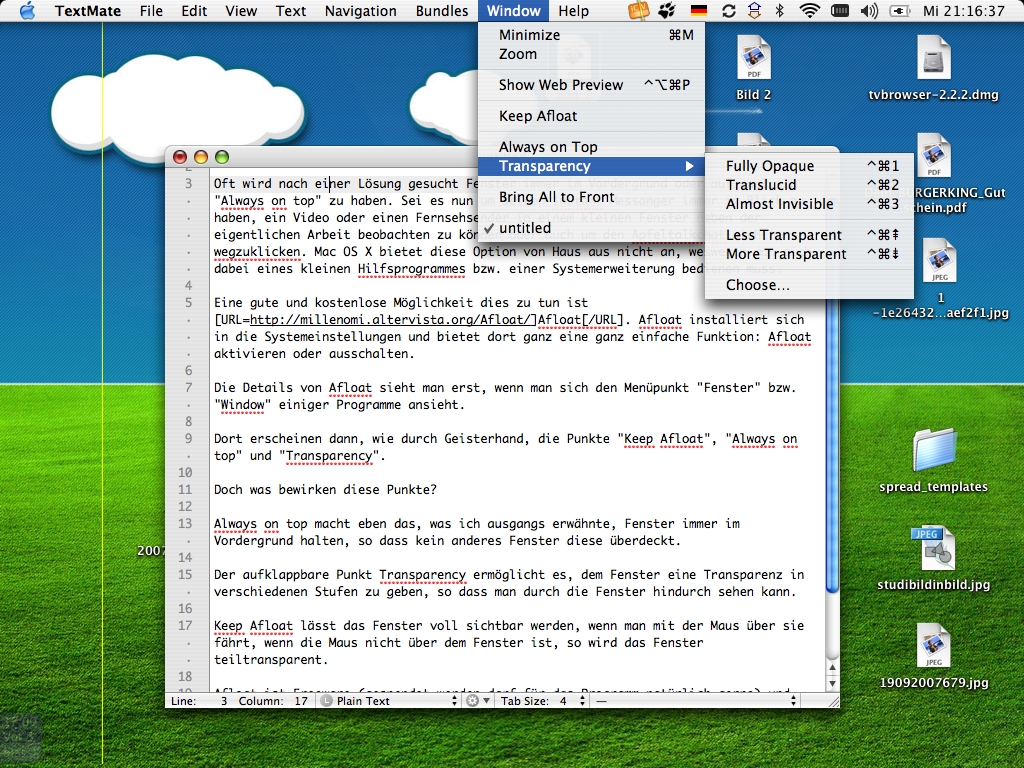Click the Column number value in status bar
The height and width of the screenshot is (768, 1024).
click(x=301, y=701)
